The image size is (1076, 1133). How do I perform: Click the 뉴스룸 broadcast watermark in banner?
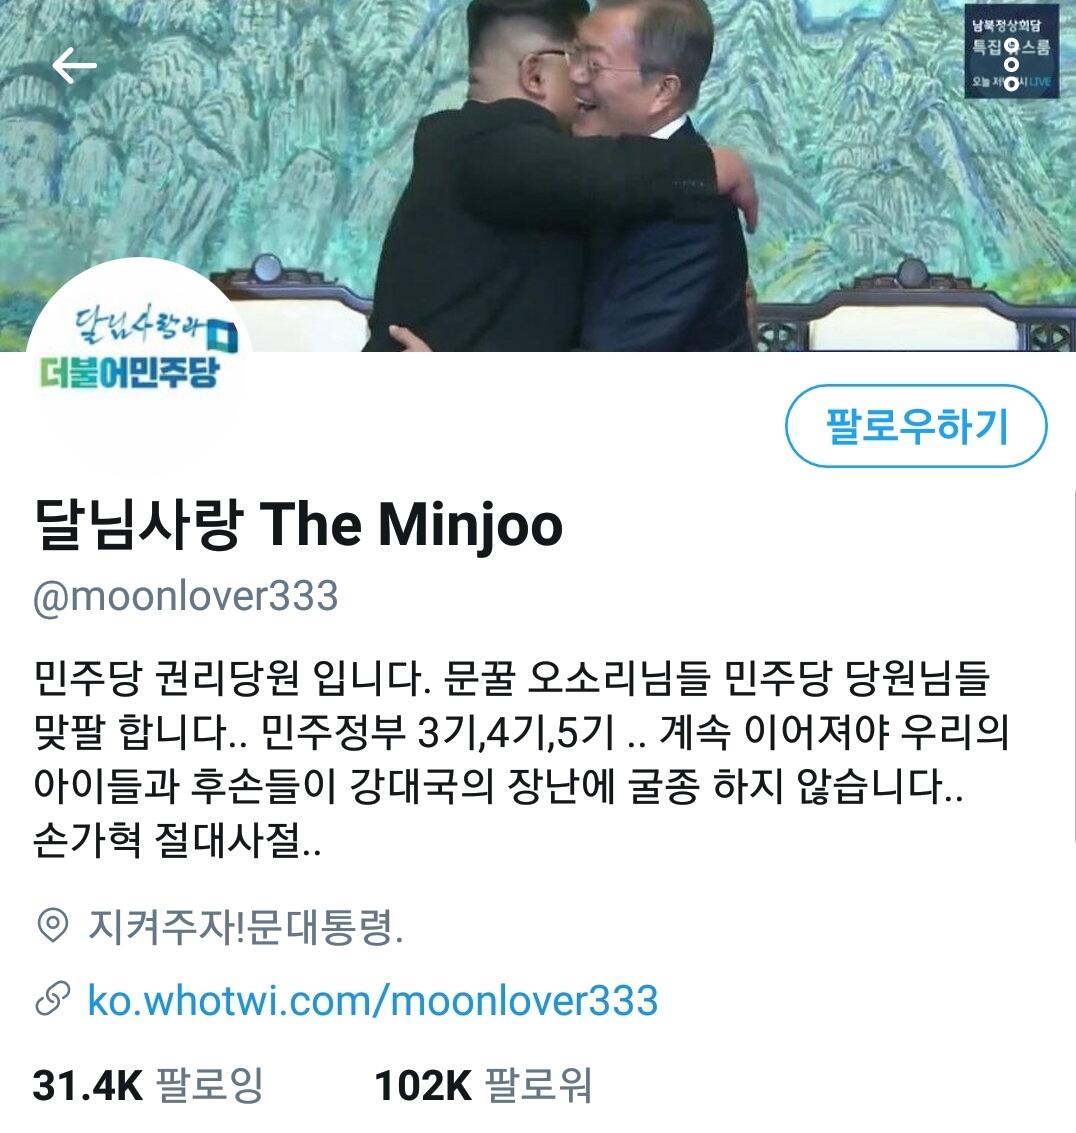[x=1012, y=51]
